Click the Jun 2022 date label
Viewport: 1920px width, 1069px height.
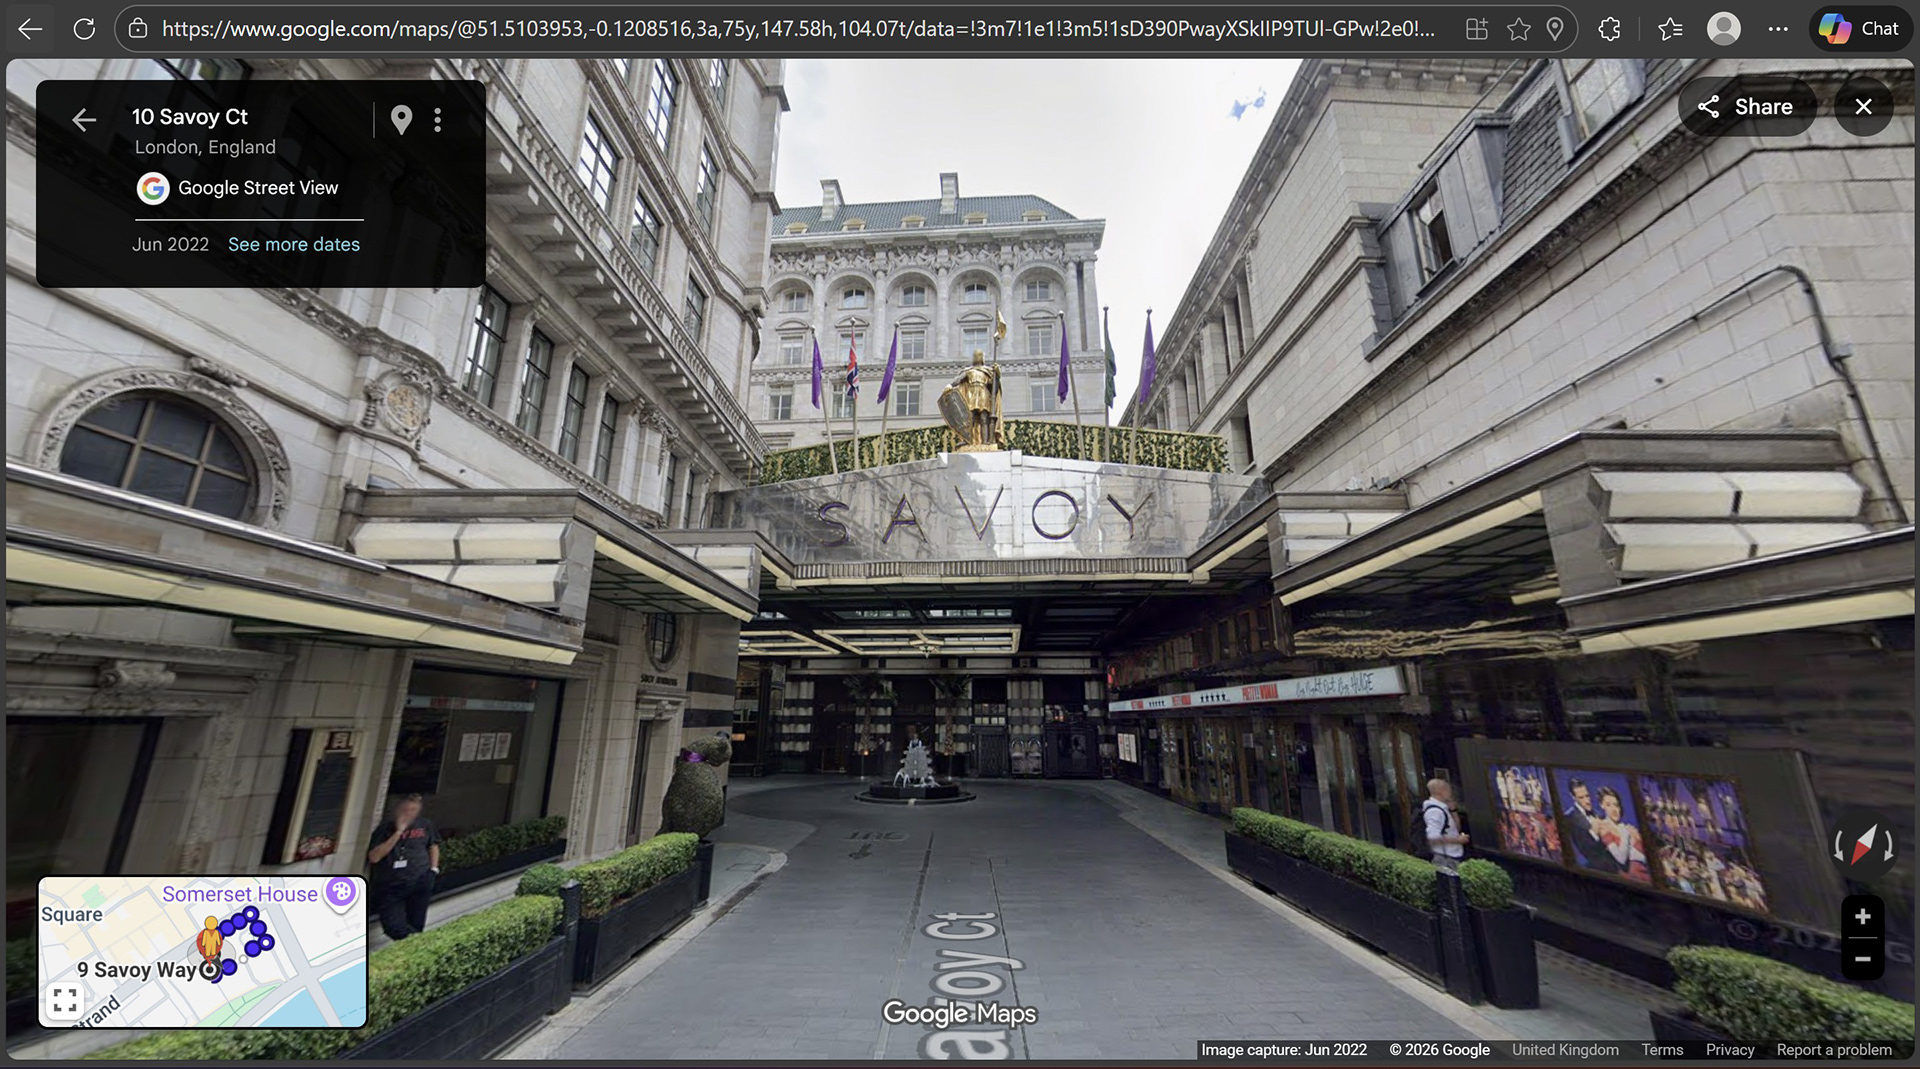click(171, 244)
